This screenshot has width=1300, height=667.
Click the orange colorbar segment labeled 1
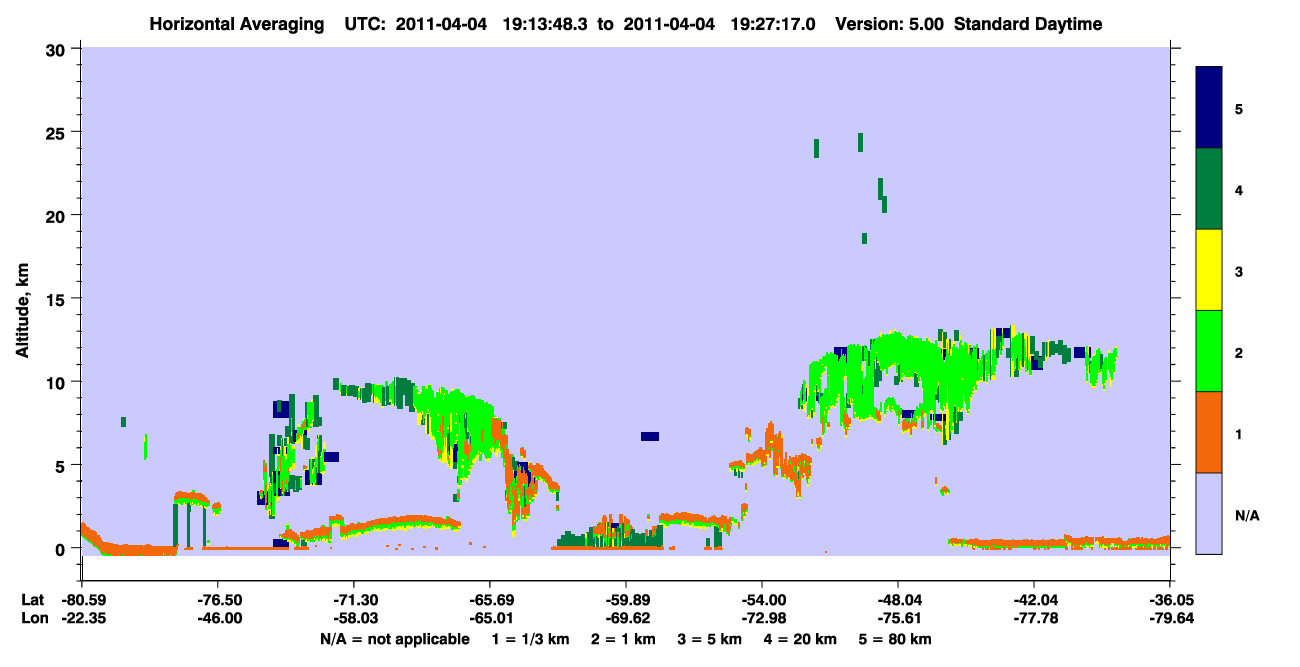point(1209,432)
